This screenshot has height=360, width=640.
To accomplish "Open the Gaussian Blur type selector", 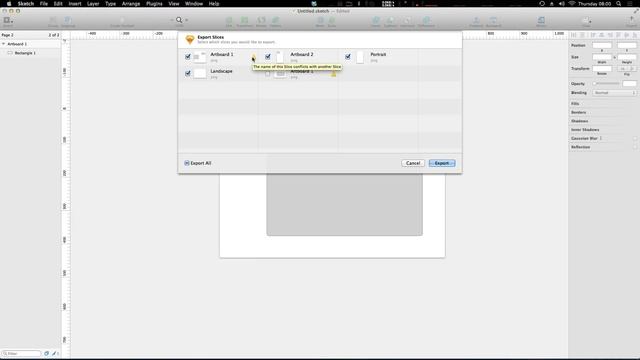I will click(601, 138).
